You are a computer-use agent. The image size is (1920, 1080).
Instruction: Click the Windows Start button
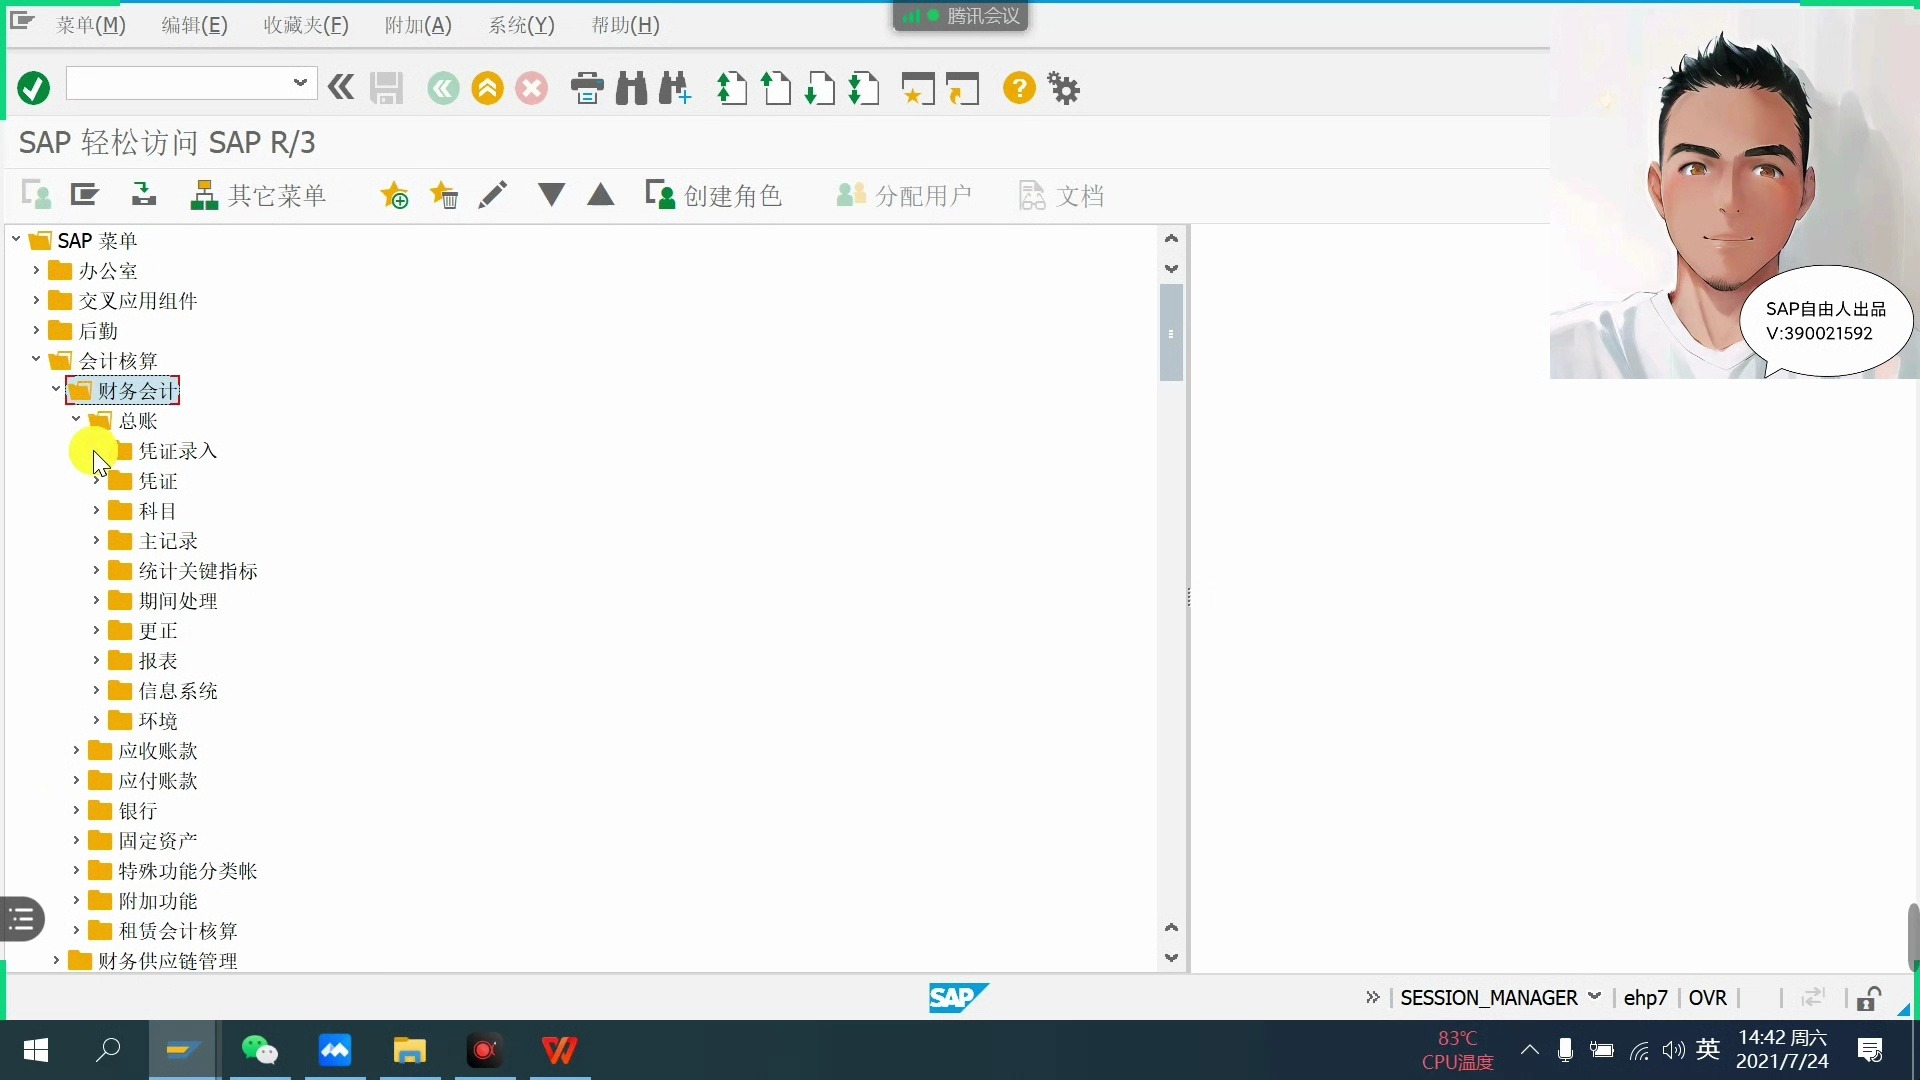pyautogui.click(x=36, y=1050)
